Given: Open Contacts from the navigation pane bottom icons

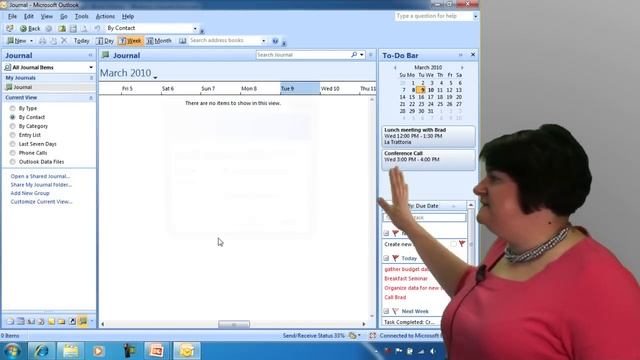Looking at the screenshot, I should (31, 322).
